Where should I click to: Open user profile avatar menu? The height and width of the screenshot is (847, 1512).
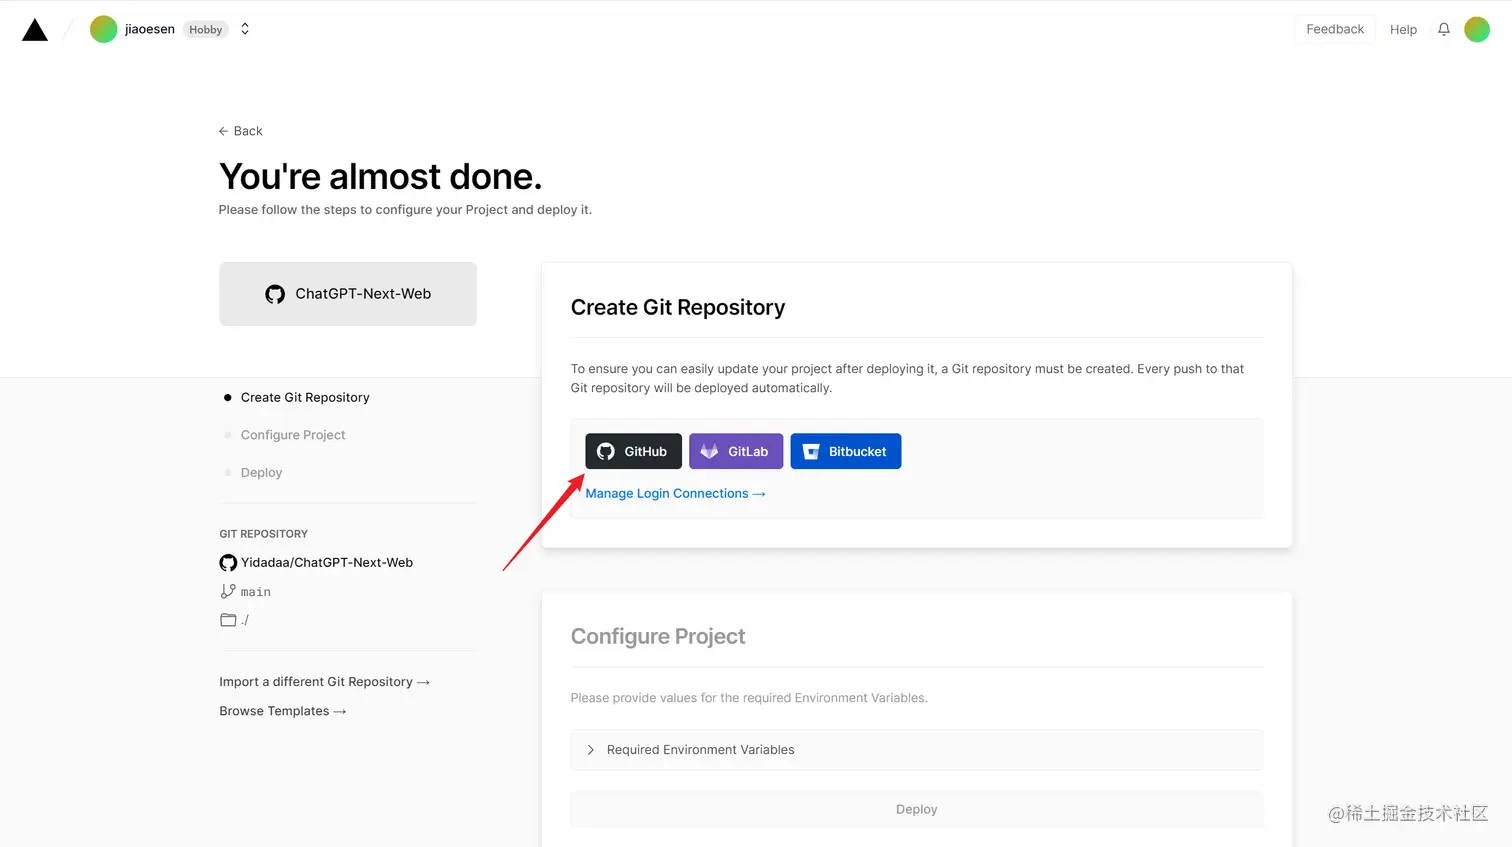click(x=1477, y=29)
